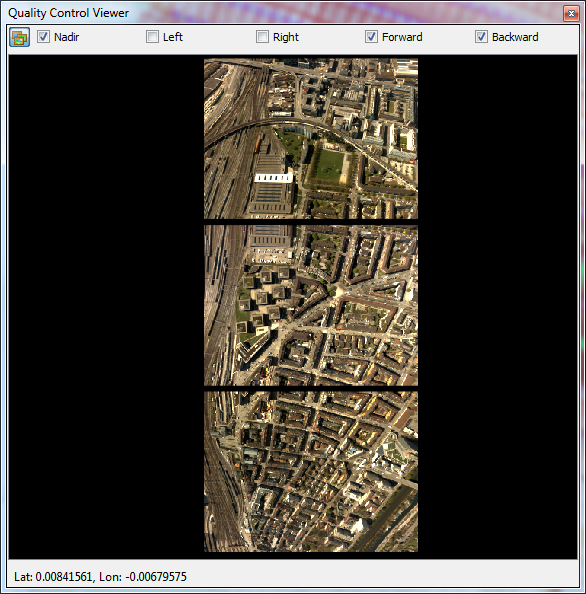This screenshot has height=594, width=586.
Task: Click the image overlay icon in toolbar
Action: 20,37
